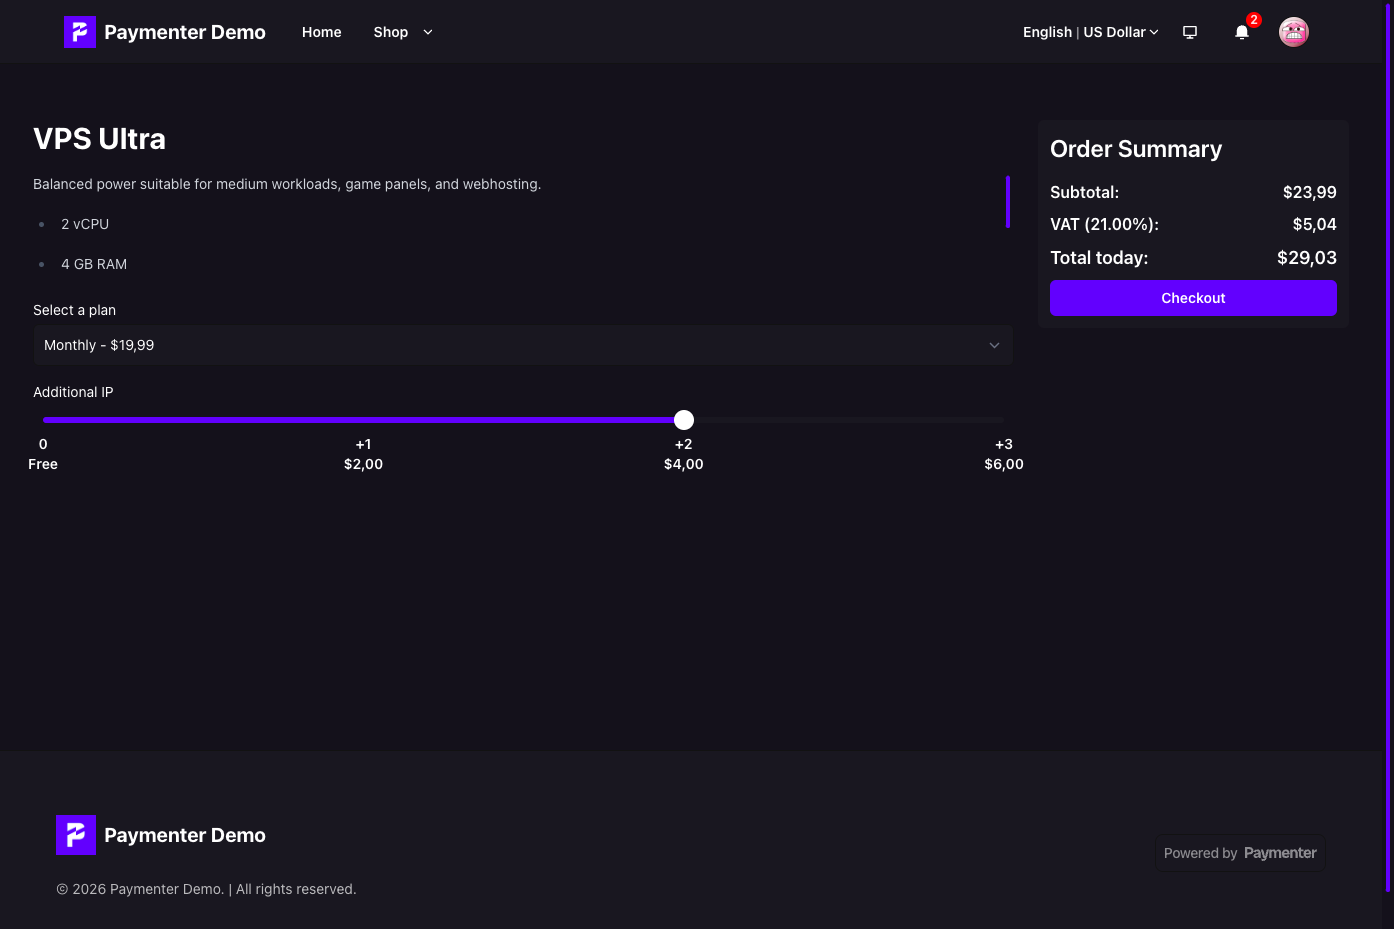
Task: Open the notifications bell
Action: pos(1242,32)
